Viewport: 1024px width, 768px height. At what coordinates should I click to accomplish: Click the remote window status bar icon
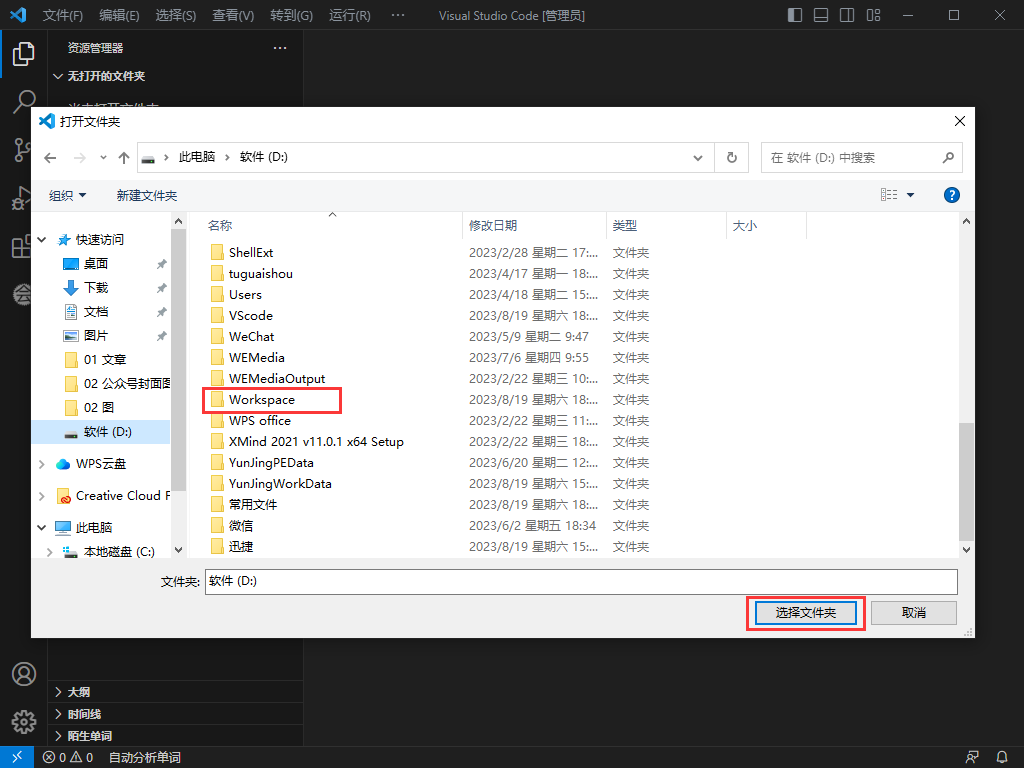[17, 757]
